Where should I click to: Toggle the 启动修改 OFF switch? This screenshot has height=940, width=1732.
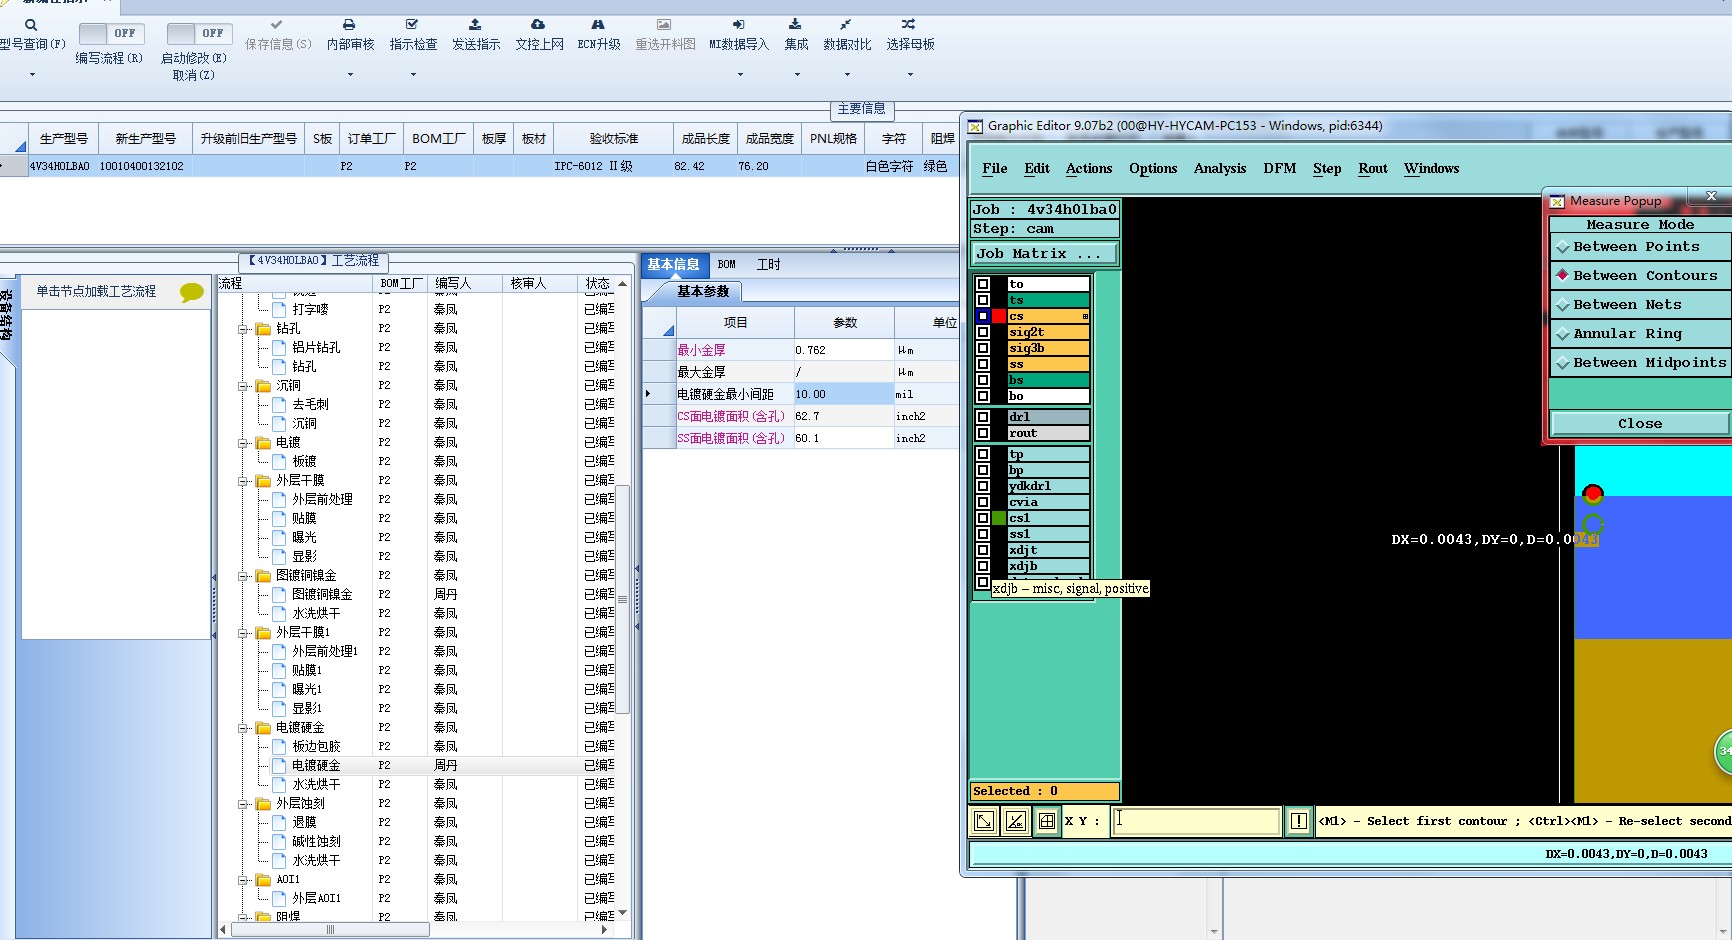coord(200,33)
